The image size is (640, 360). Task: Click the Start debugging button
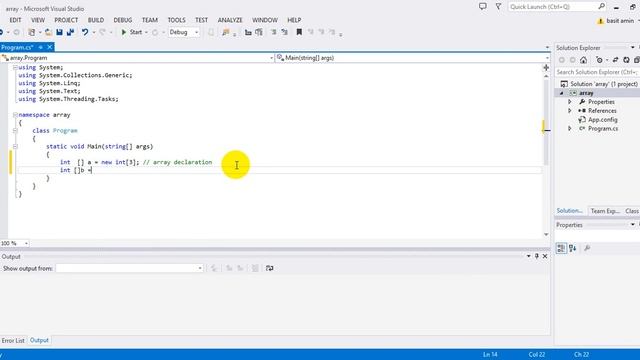coord(132,32)
